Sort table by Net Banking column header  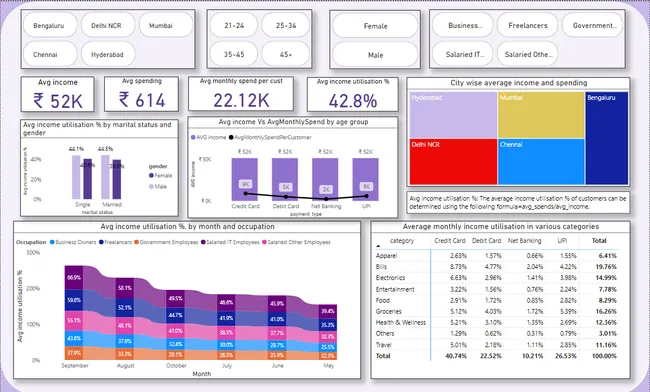point(525,241)
